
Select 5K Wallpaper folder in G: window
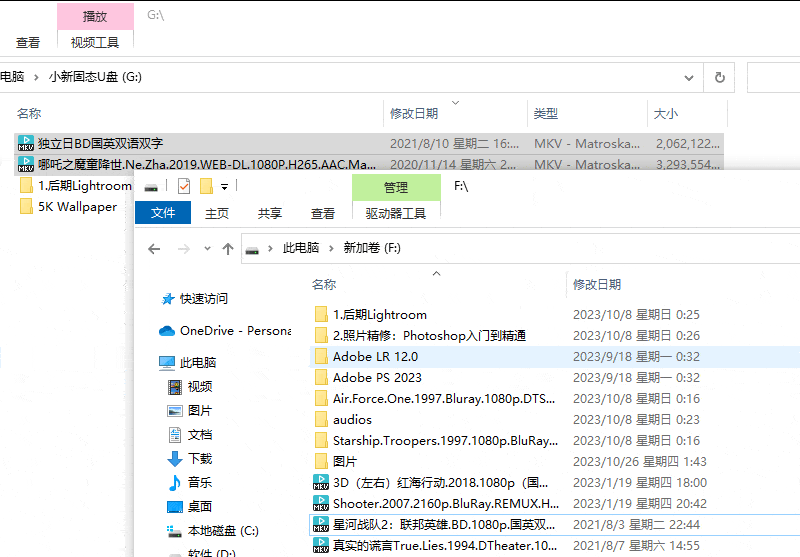(x=69, y=207)
